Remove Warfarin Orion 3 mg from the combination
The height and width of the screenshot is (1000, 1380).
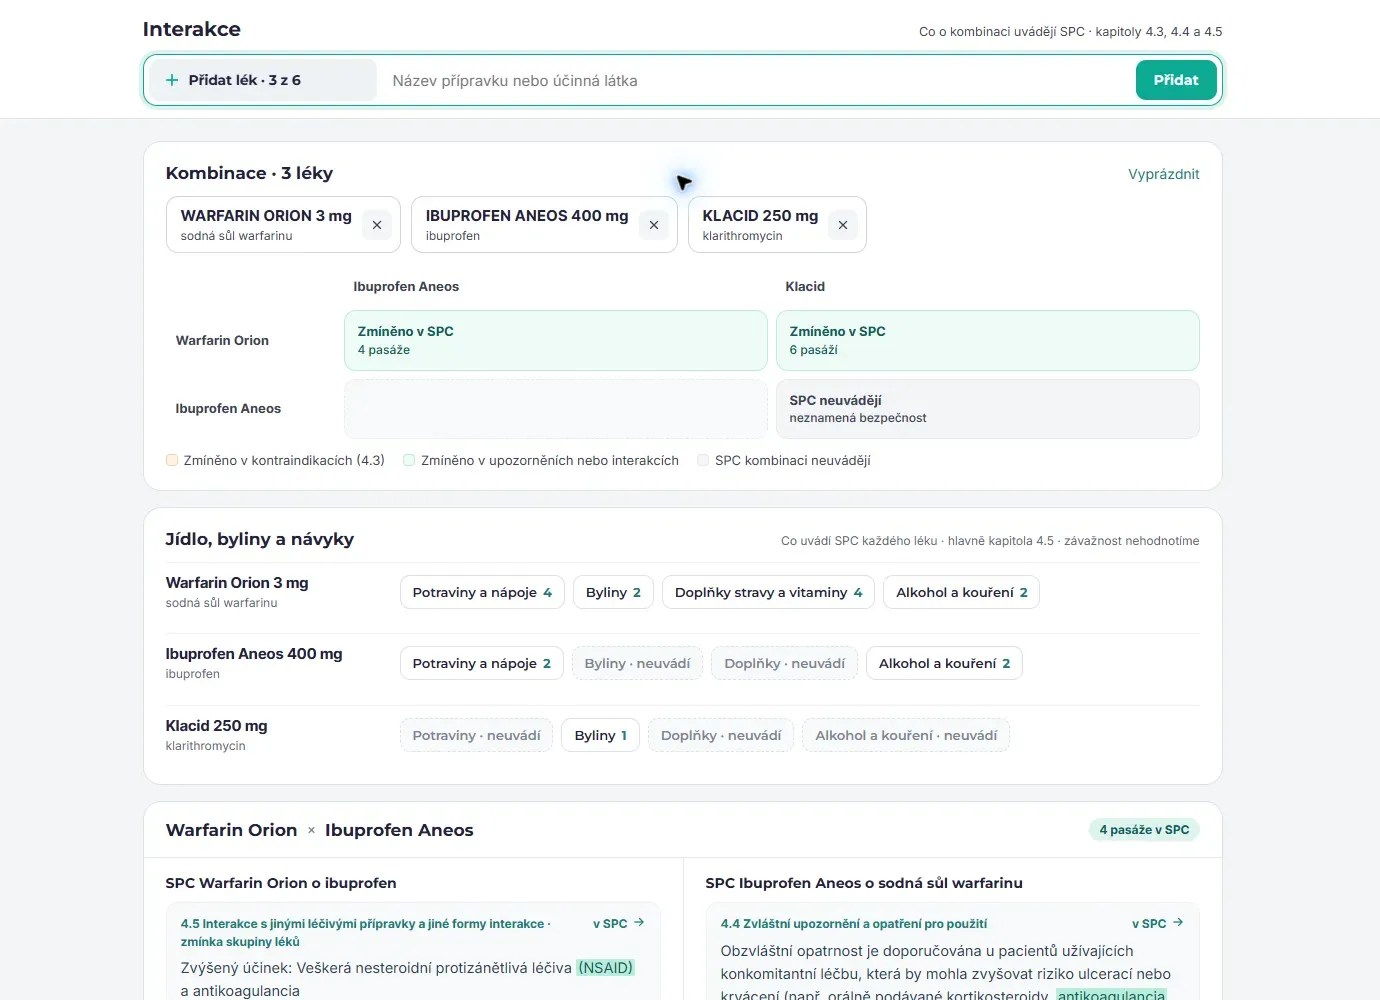377,225
